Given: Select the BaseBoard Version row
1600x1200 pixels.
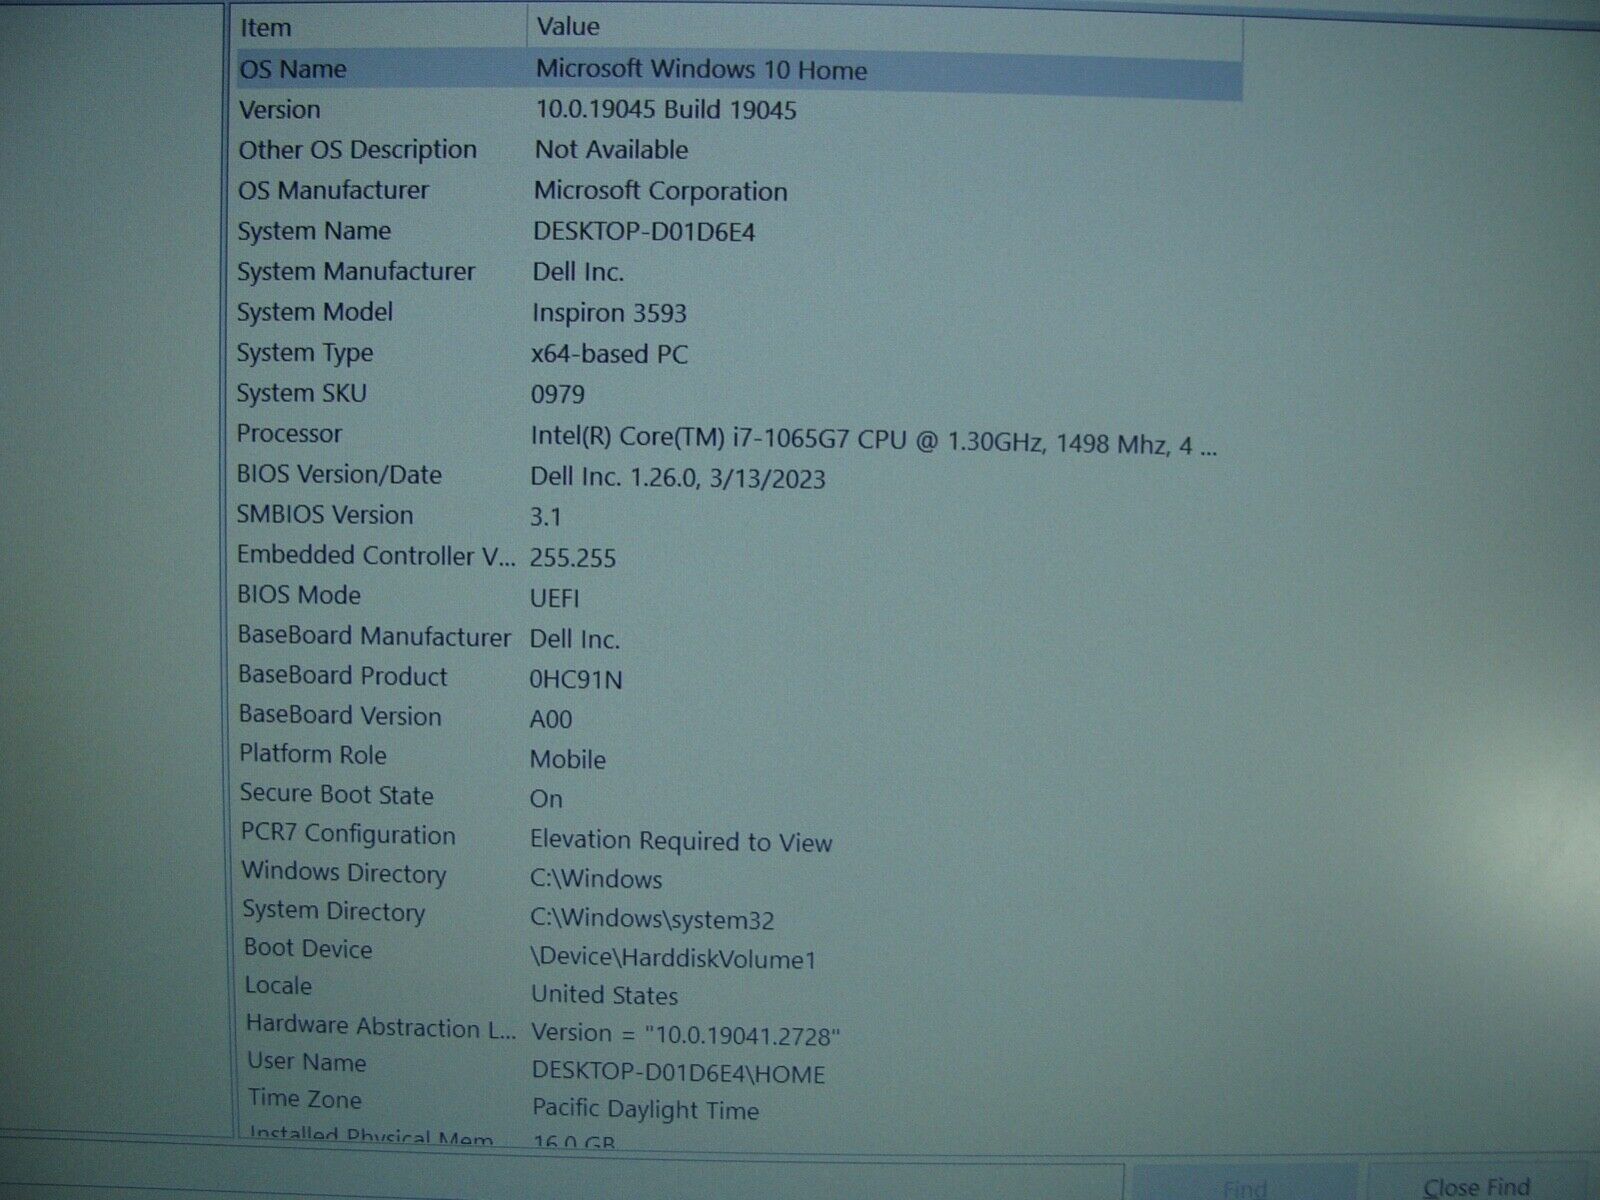Looking at the screenshot, I should 738,717.
